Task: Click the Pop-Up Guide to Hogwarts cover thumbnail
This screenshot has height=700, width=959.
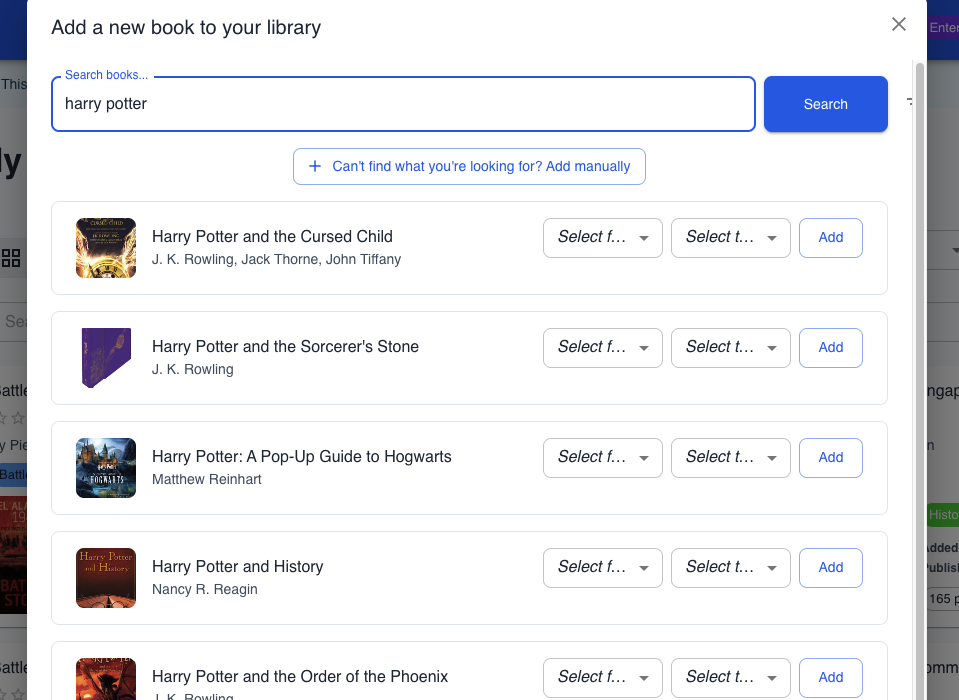Action: point(106,468)
